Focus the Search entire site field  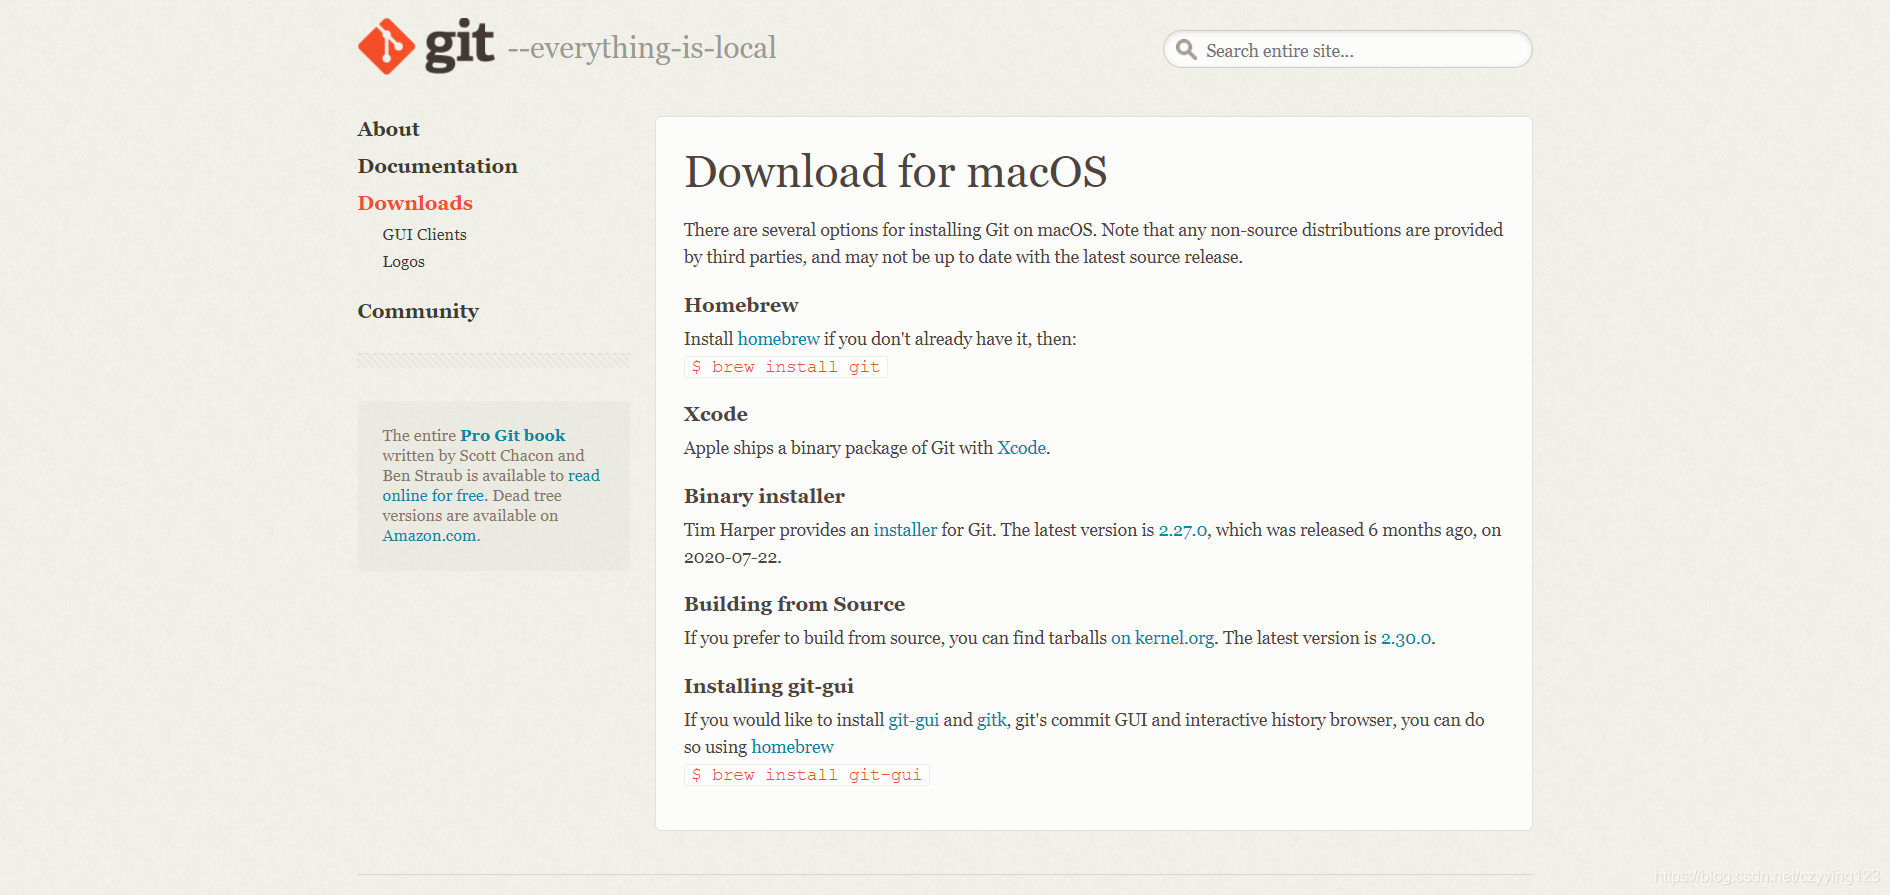1347,50
